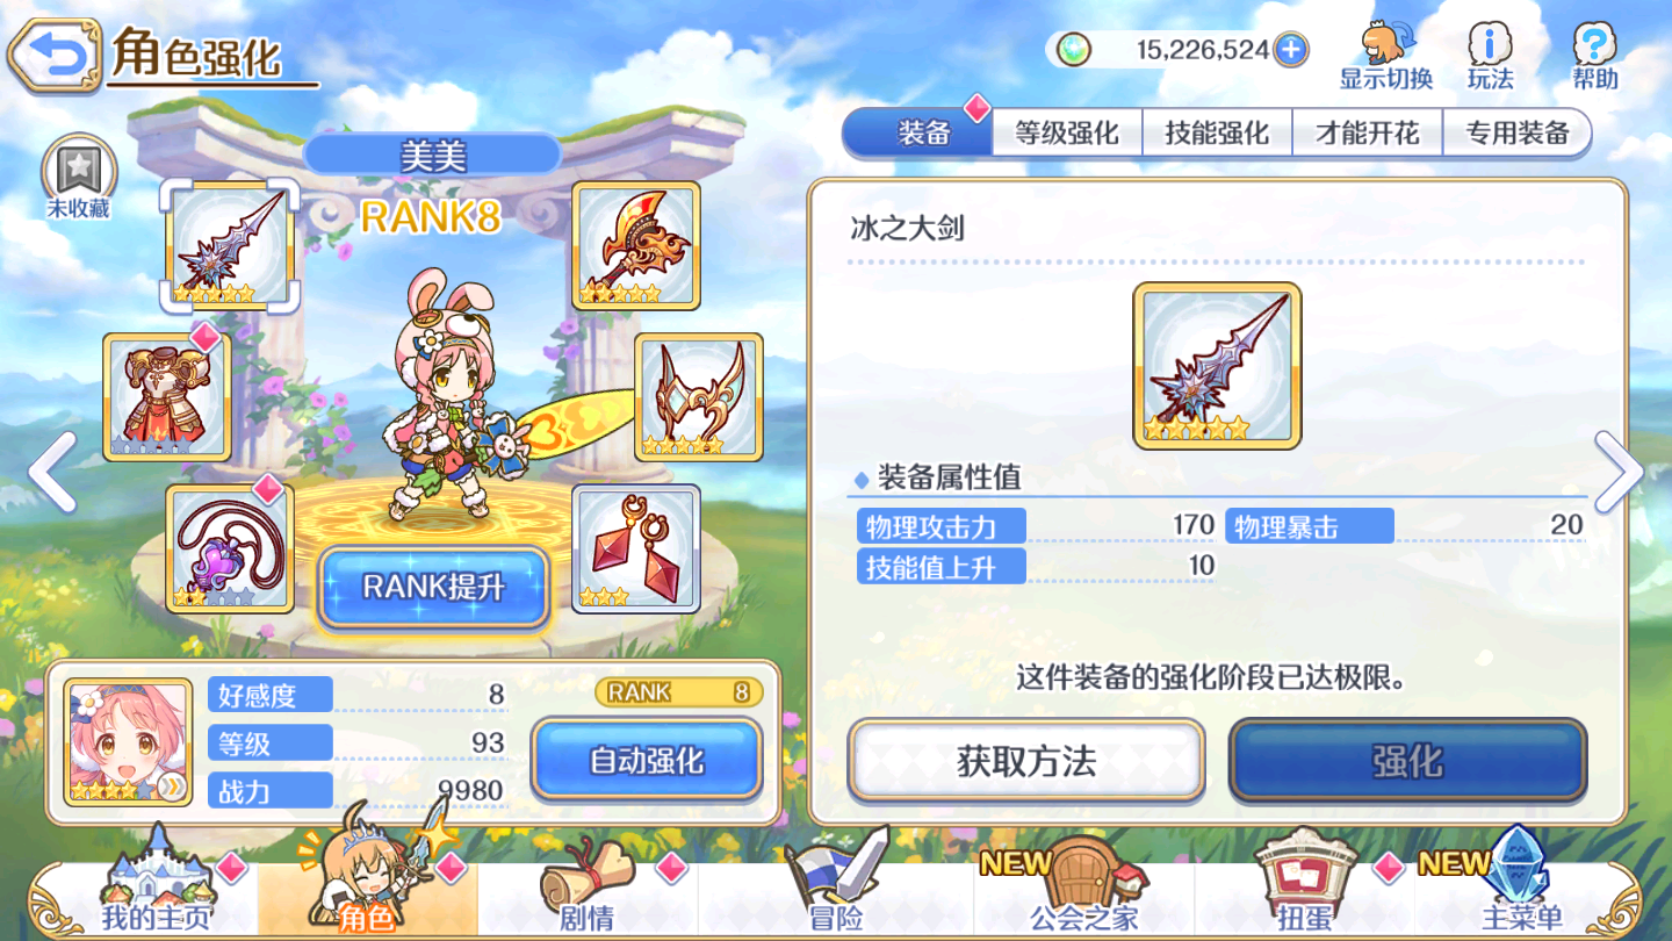Select the fire axe equipment slot

(636, 246)
